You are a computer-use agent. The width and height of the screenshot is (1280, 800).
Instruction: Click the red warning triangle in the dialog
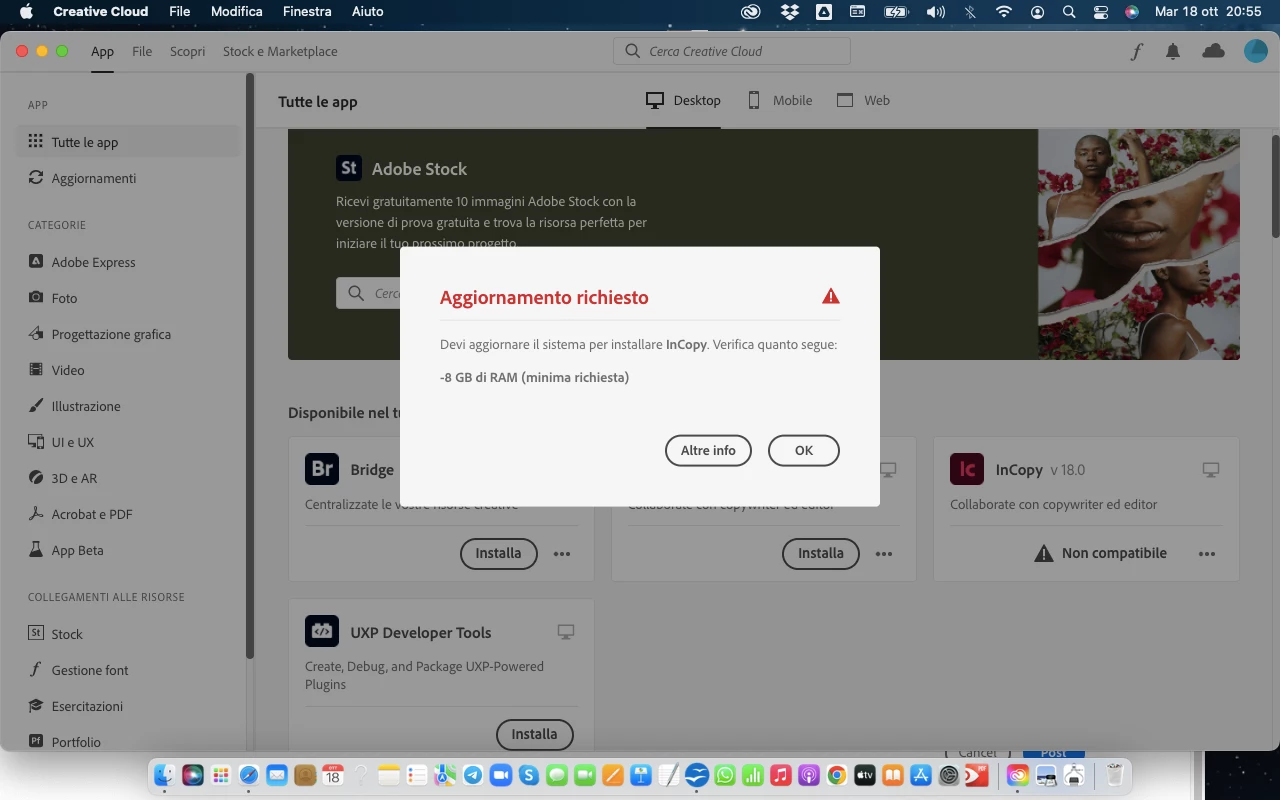click(831, 296)
